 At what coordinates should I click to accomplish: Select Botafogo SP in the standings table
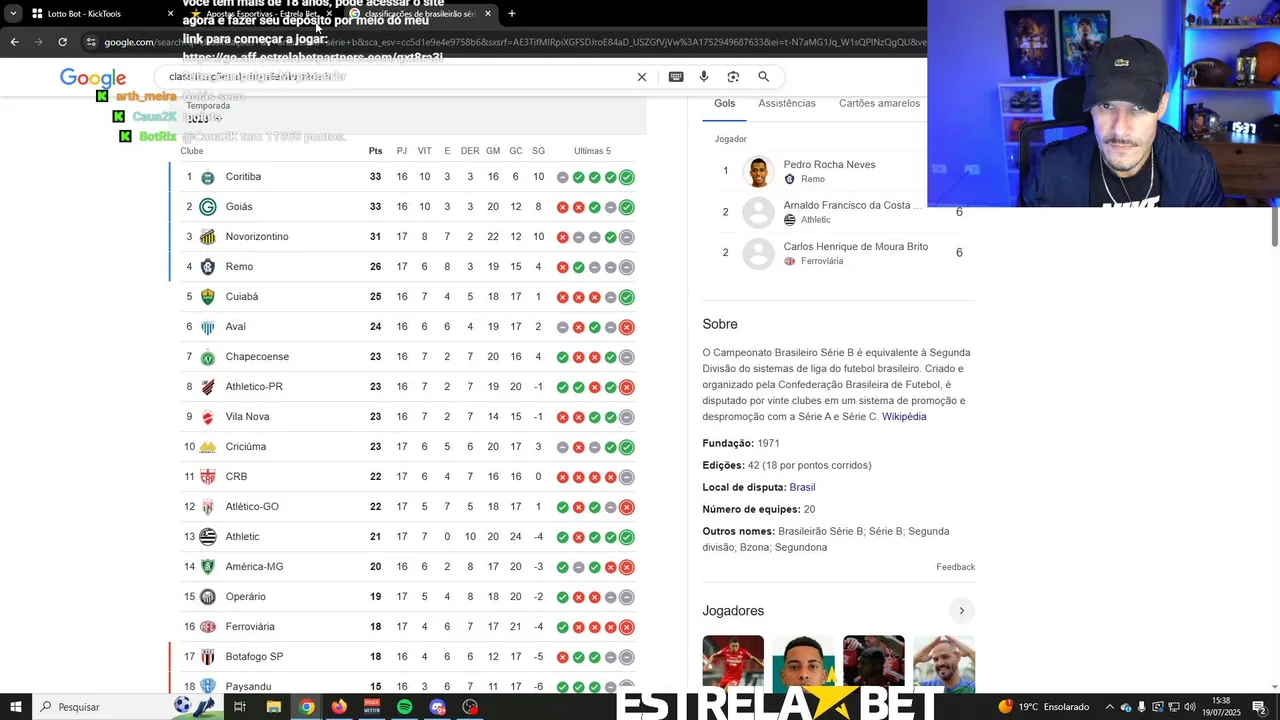click(x=254, y=657)
